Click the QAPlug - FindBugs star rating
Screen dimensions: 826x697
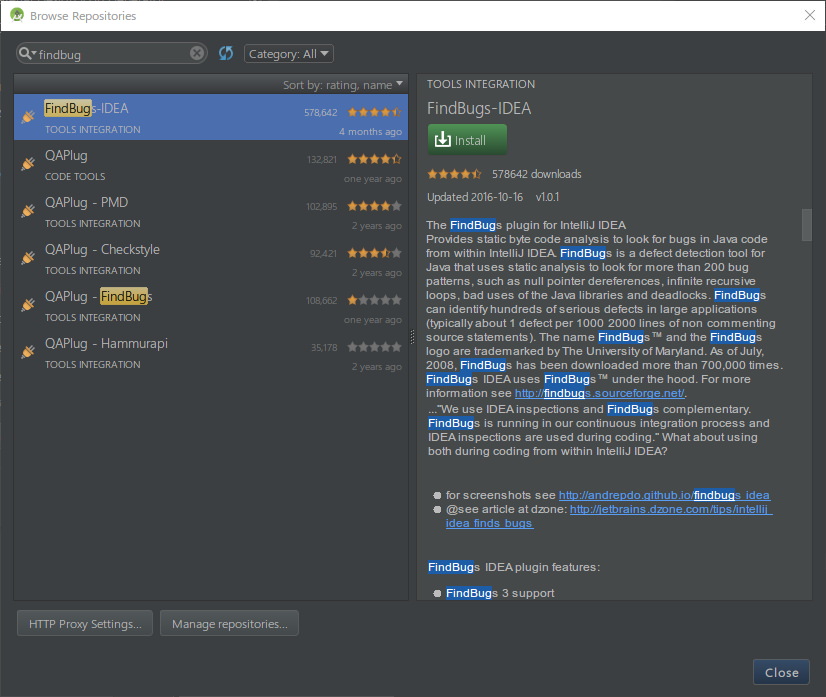(x=375, y=300)
